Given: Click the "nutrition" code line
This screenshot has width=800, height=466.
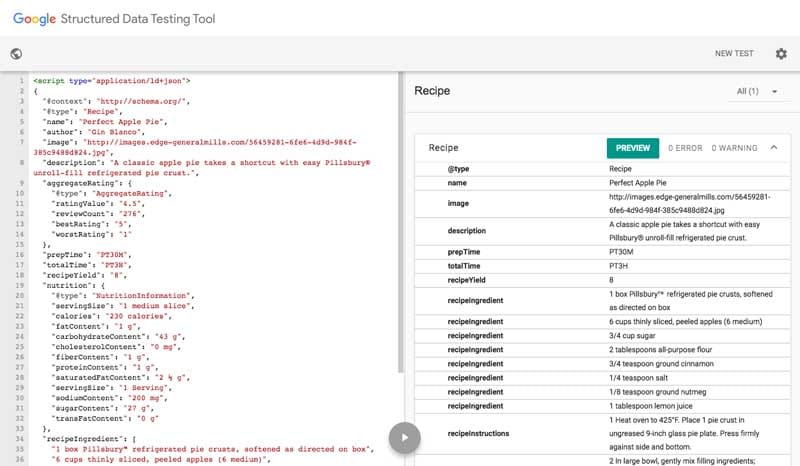Looking at the screenshot, I should coord(73,285).
